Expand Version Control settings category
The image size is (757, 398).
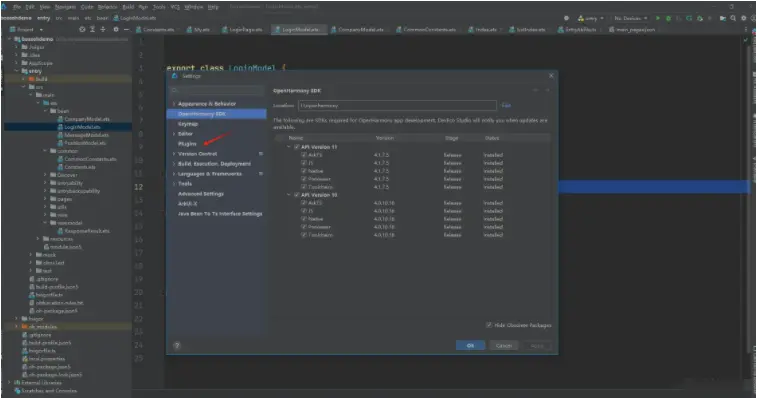point(174,154)
